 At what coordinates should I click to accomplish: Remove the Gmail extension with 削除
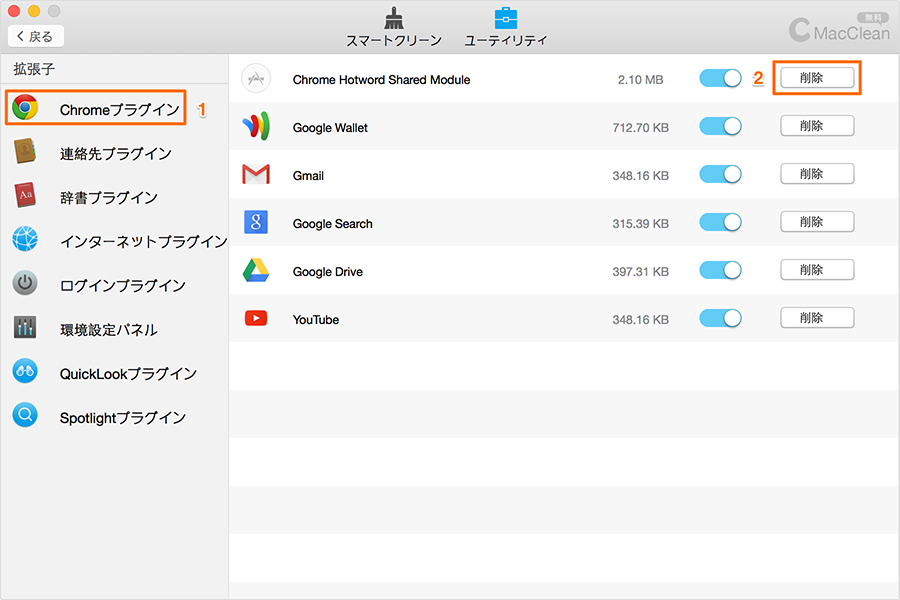pyautogui.click(x=817, y=173)
